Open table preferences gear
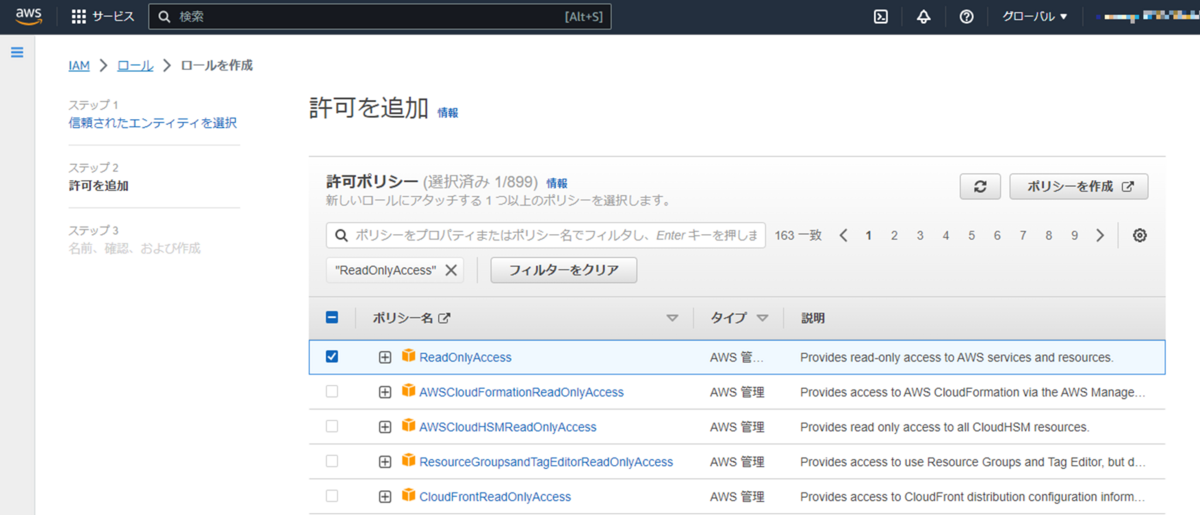The height and width of the screenshot is (515, 1200). 1140,236
